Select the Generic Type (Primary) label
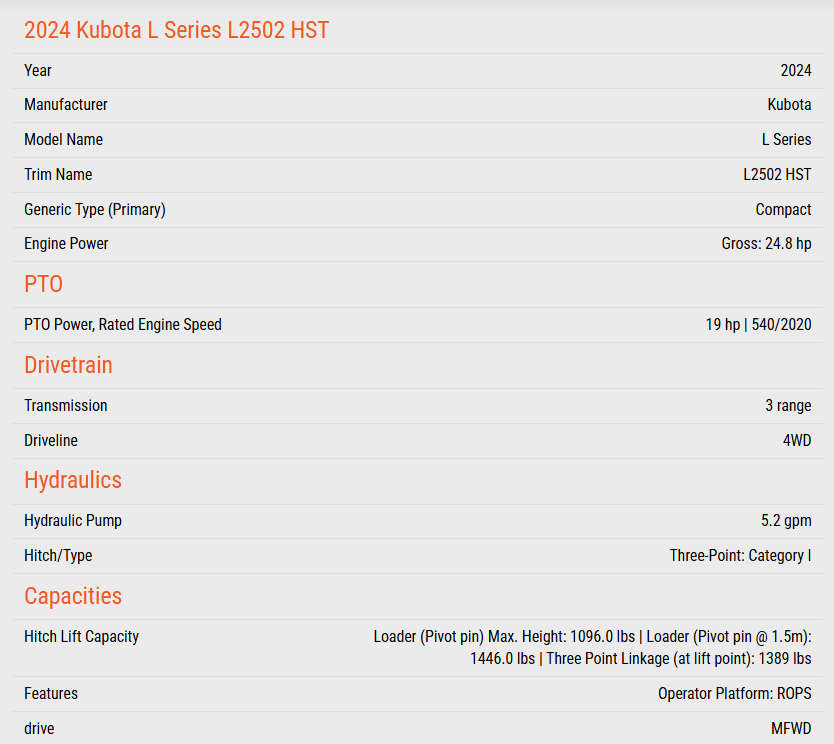The height and width of the screenshot is (744, 834). click(95, 210)
